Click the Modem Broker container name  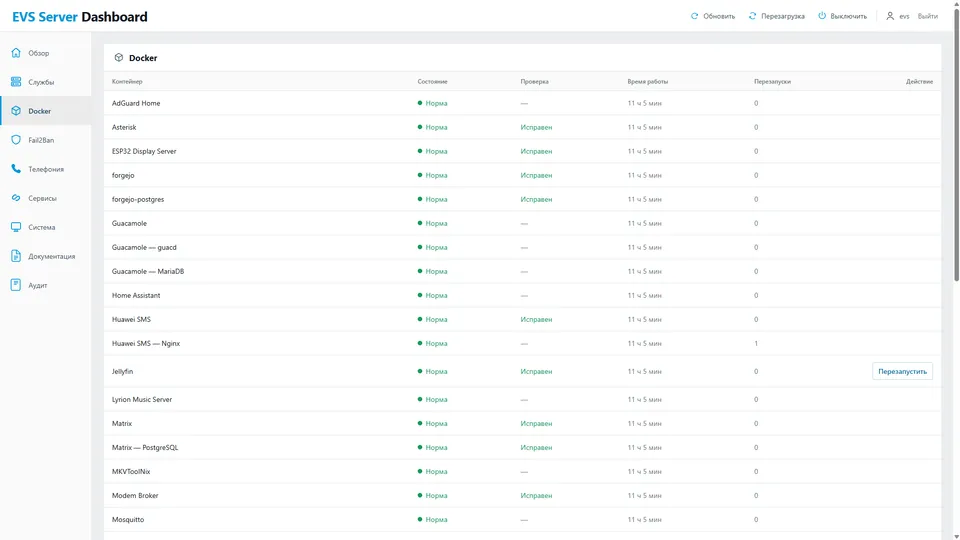point(135,495)
